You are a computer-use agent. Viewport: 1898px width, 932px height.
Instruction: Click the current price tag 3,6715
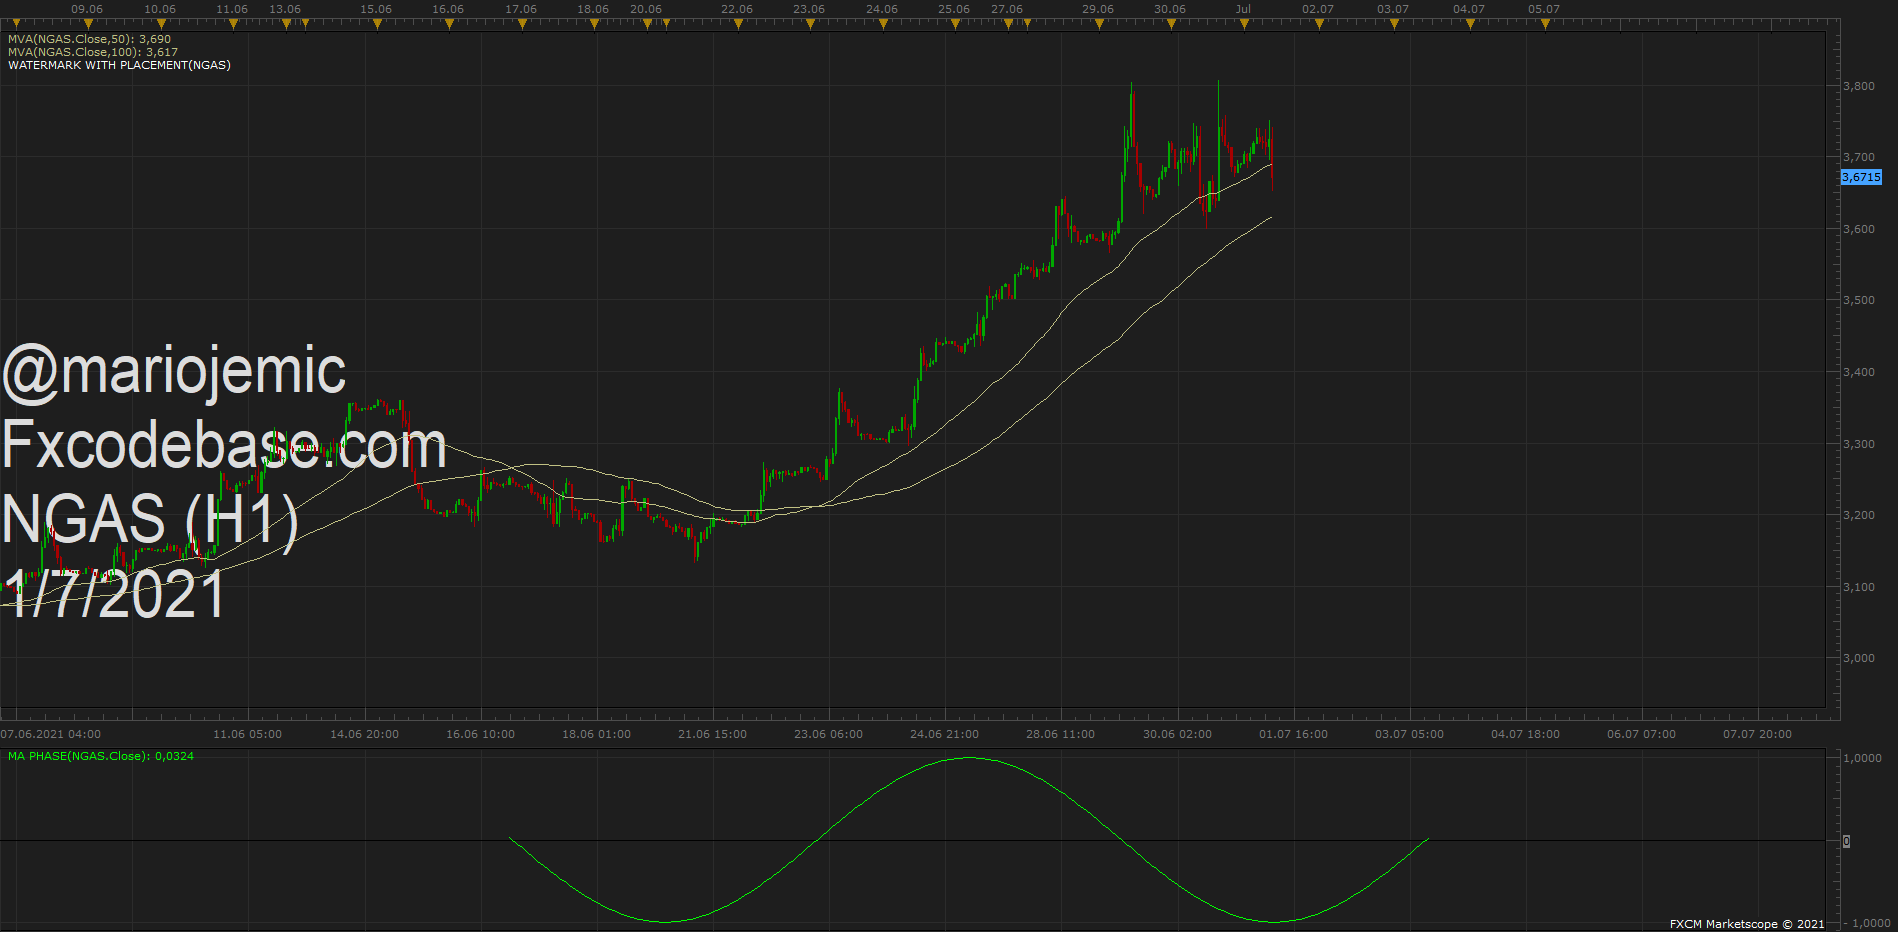point(1861,177)
